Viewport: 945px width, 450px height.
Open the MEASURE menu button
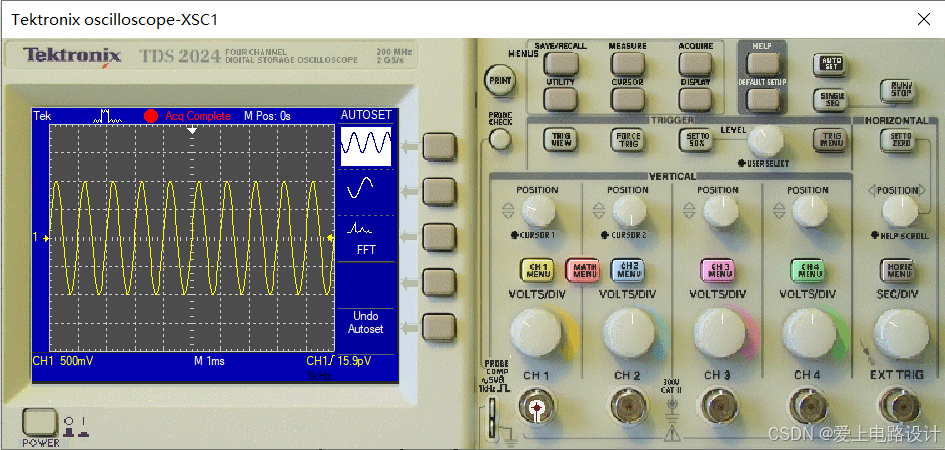tap(628, 64)
